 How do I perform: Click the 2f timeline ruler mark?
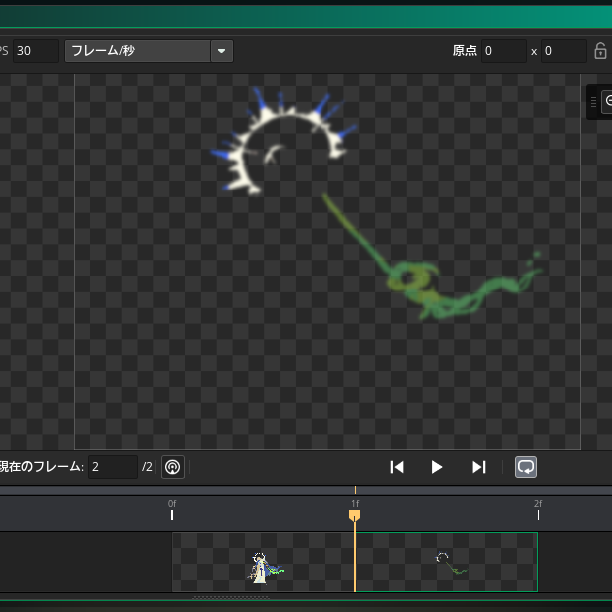point(538,512)
